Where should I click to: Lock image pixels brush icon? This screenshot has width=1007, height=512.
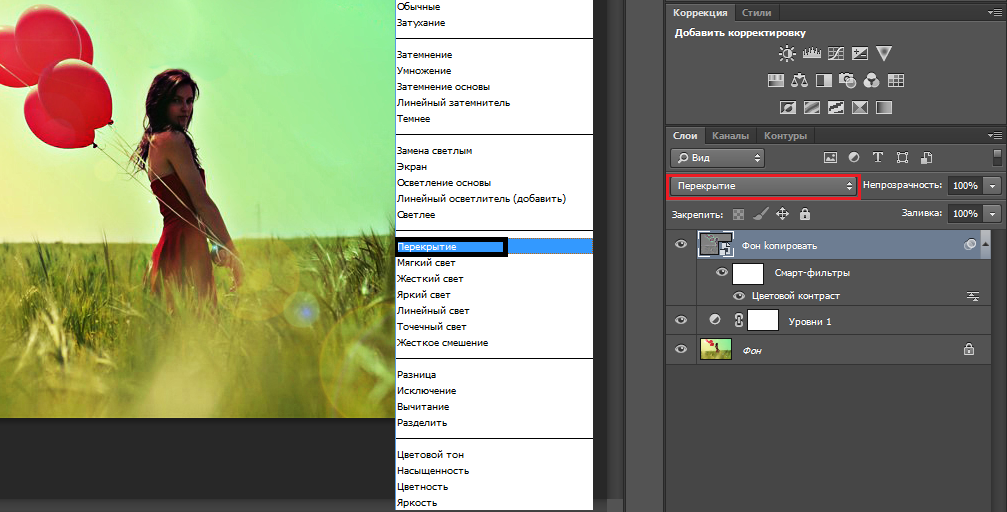pyautogui.click(x=760, y=213)
